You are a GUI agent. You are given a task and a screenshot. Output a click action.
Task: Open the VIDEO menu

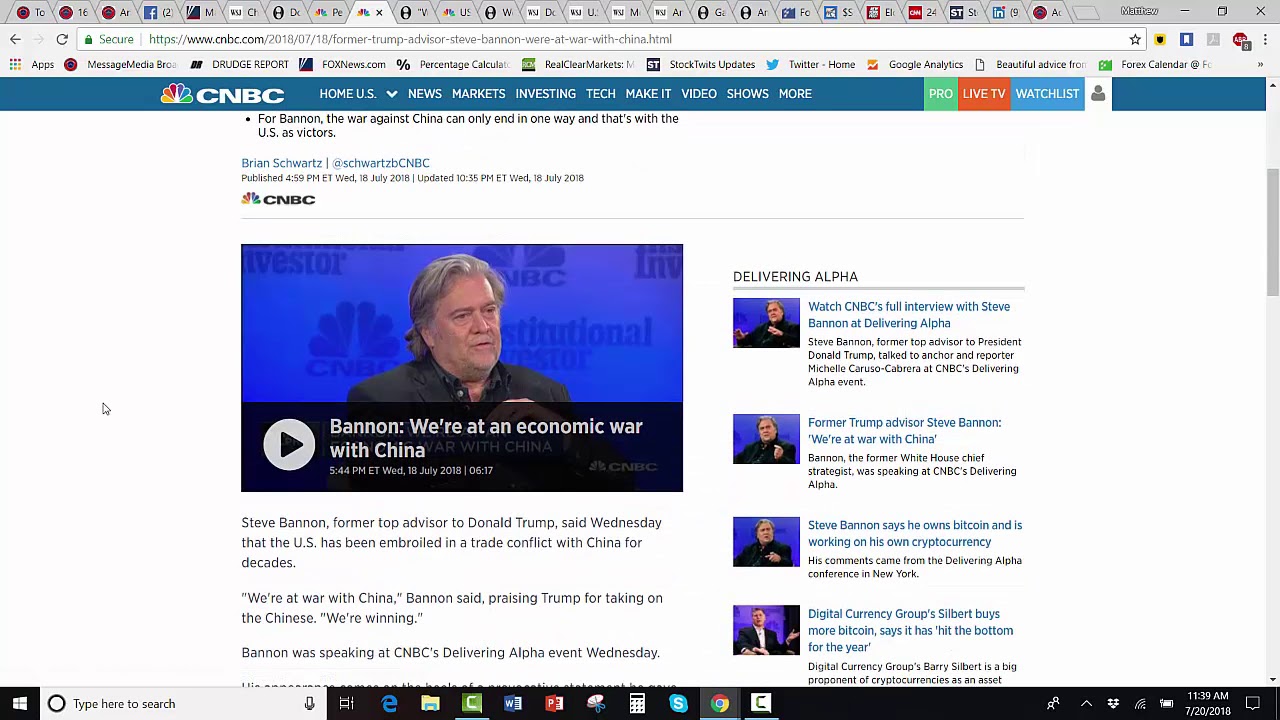point(699,94)
